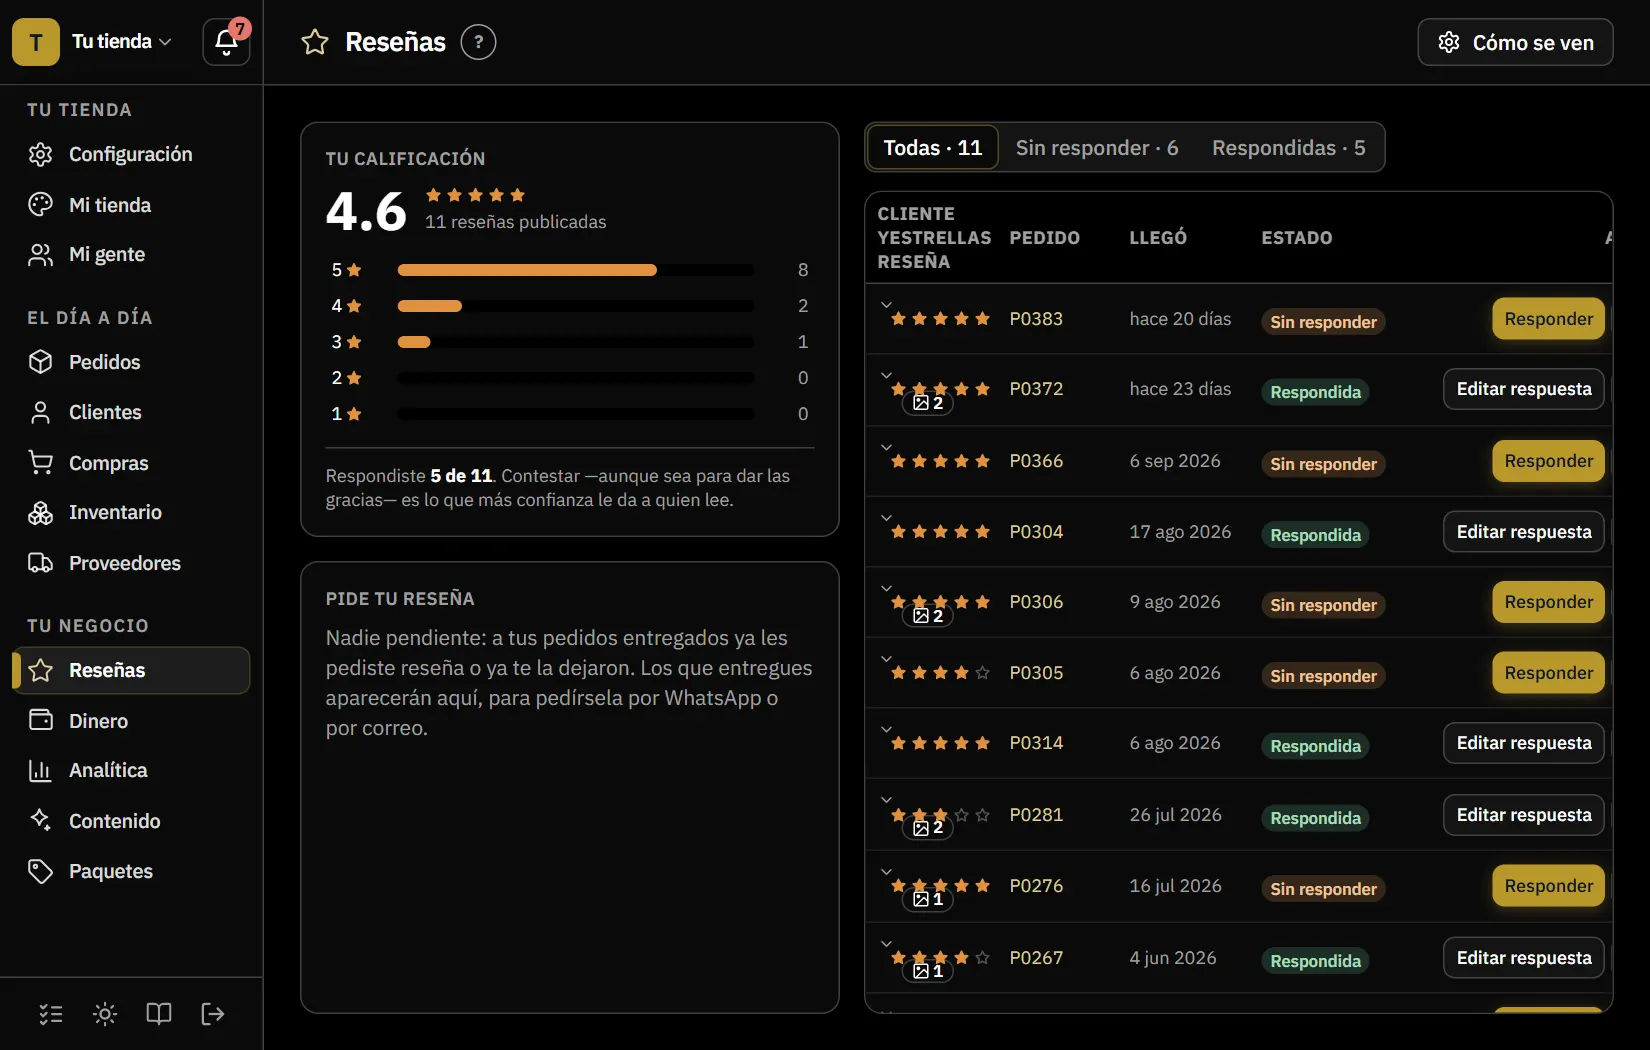Click the order number P0304
The image size is (1650, 1050).
tap(1036, 532)
